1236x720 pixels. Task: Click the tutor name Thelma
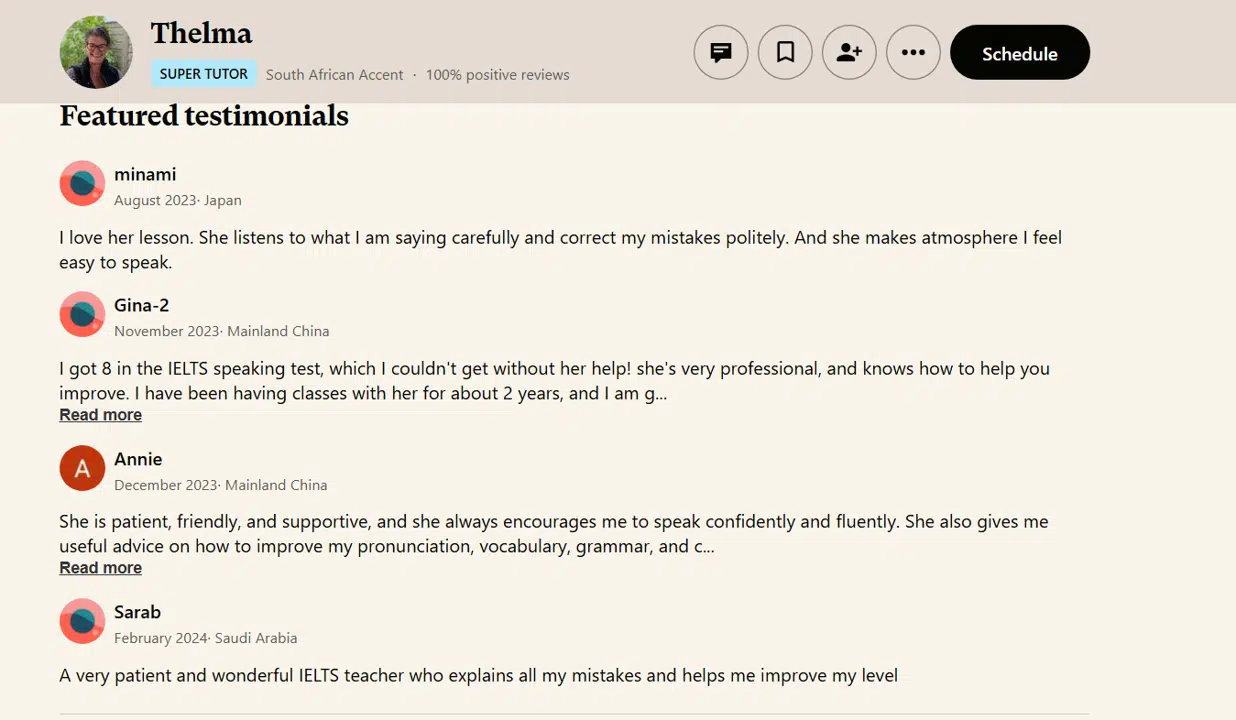pos(201,33)
